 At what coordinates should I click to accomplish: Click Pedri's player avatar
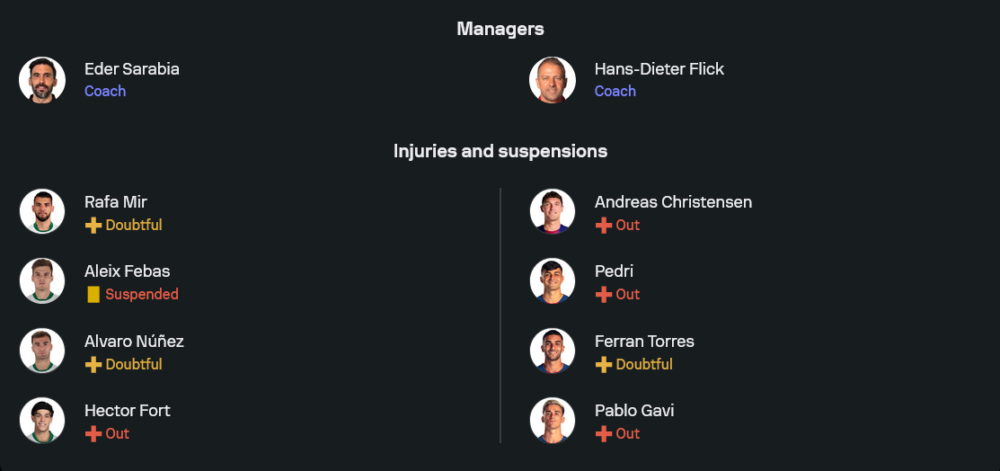(552, 281)
